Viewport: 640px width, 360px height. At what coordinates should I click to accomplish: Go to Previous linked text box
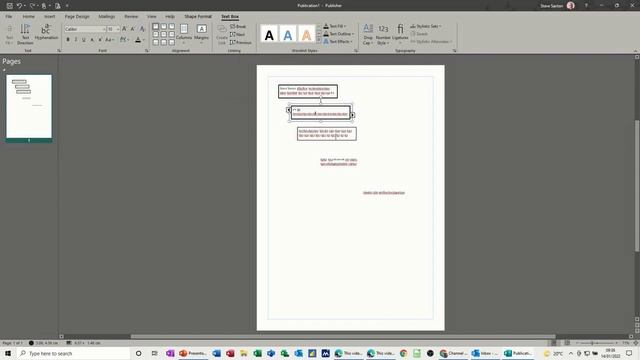[x=240, y=42]
